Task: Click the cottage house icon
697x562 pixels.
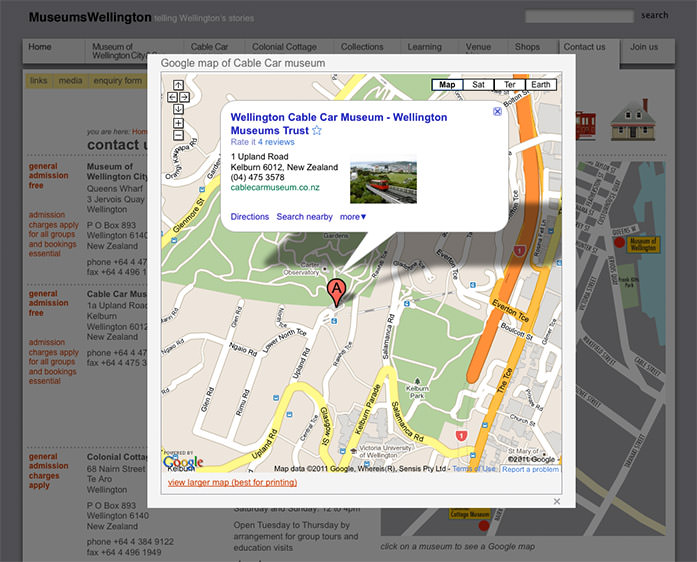Action: click(x=633, y=120)
